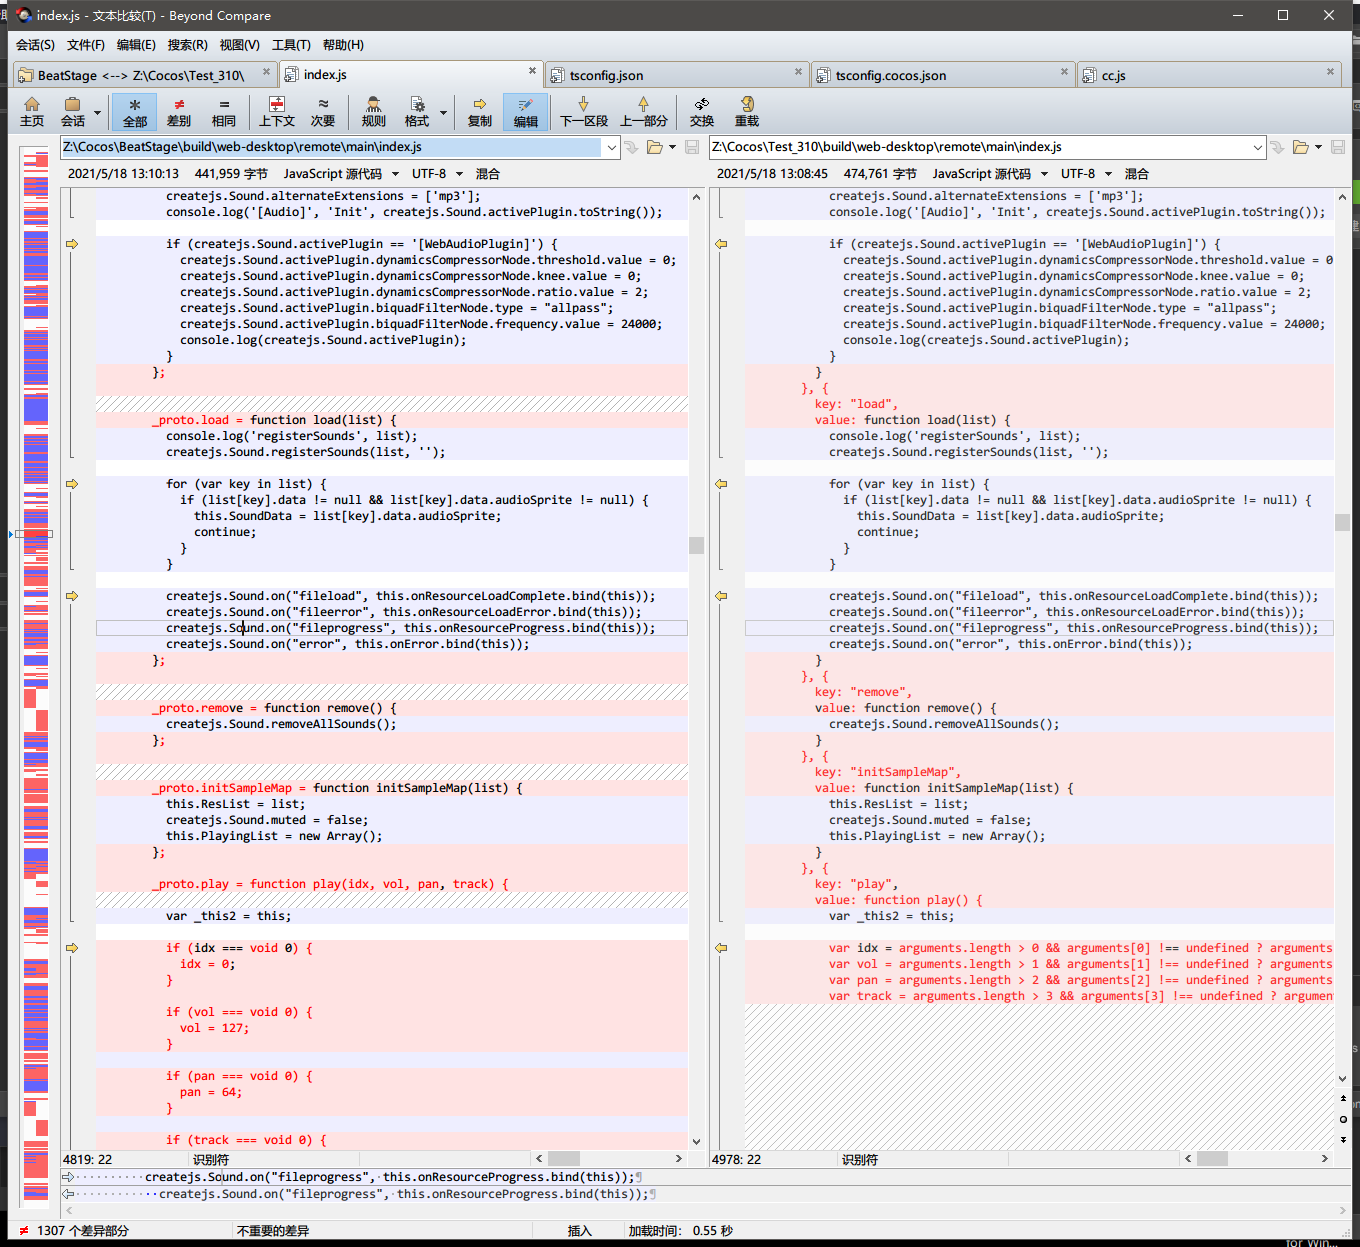Open the 搜索(R) menu
This screenshot has height=1247, width=1360.
coord(187,45)
